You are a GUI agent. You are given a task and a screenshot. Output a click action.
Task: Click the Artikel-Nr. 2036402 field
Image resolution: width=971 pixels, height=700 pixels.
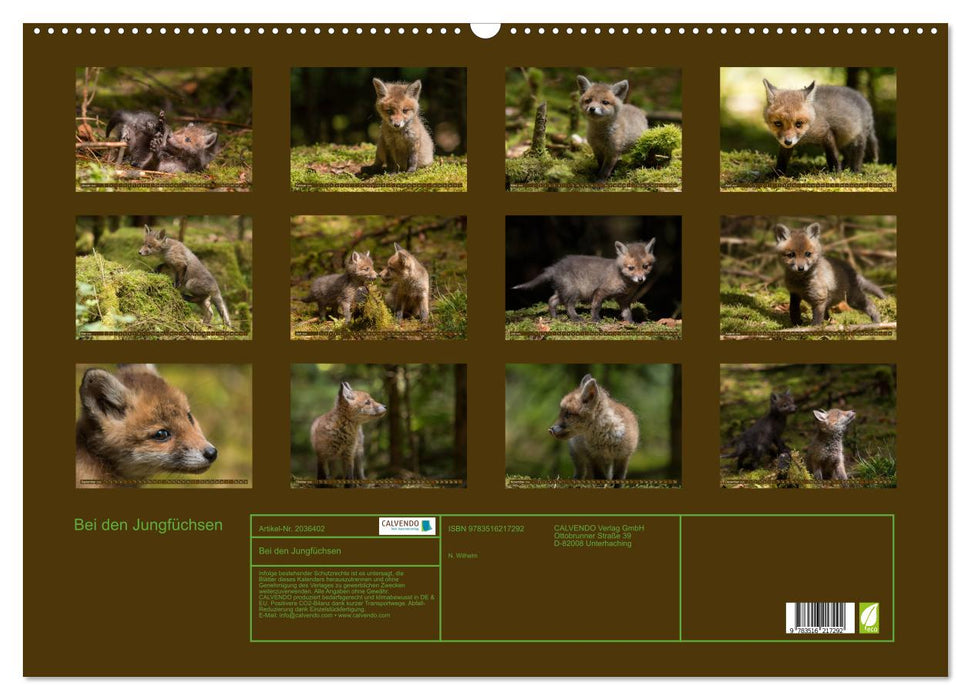pyautogui.click(x=292, y=528)
